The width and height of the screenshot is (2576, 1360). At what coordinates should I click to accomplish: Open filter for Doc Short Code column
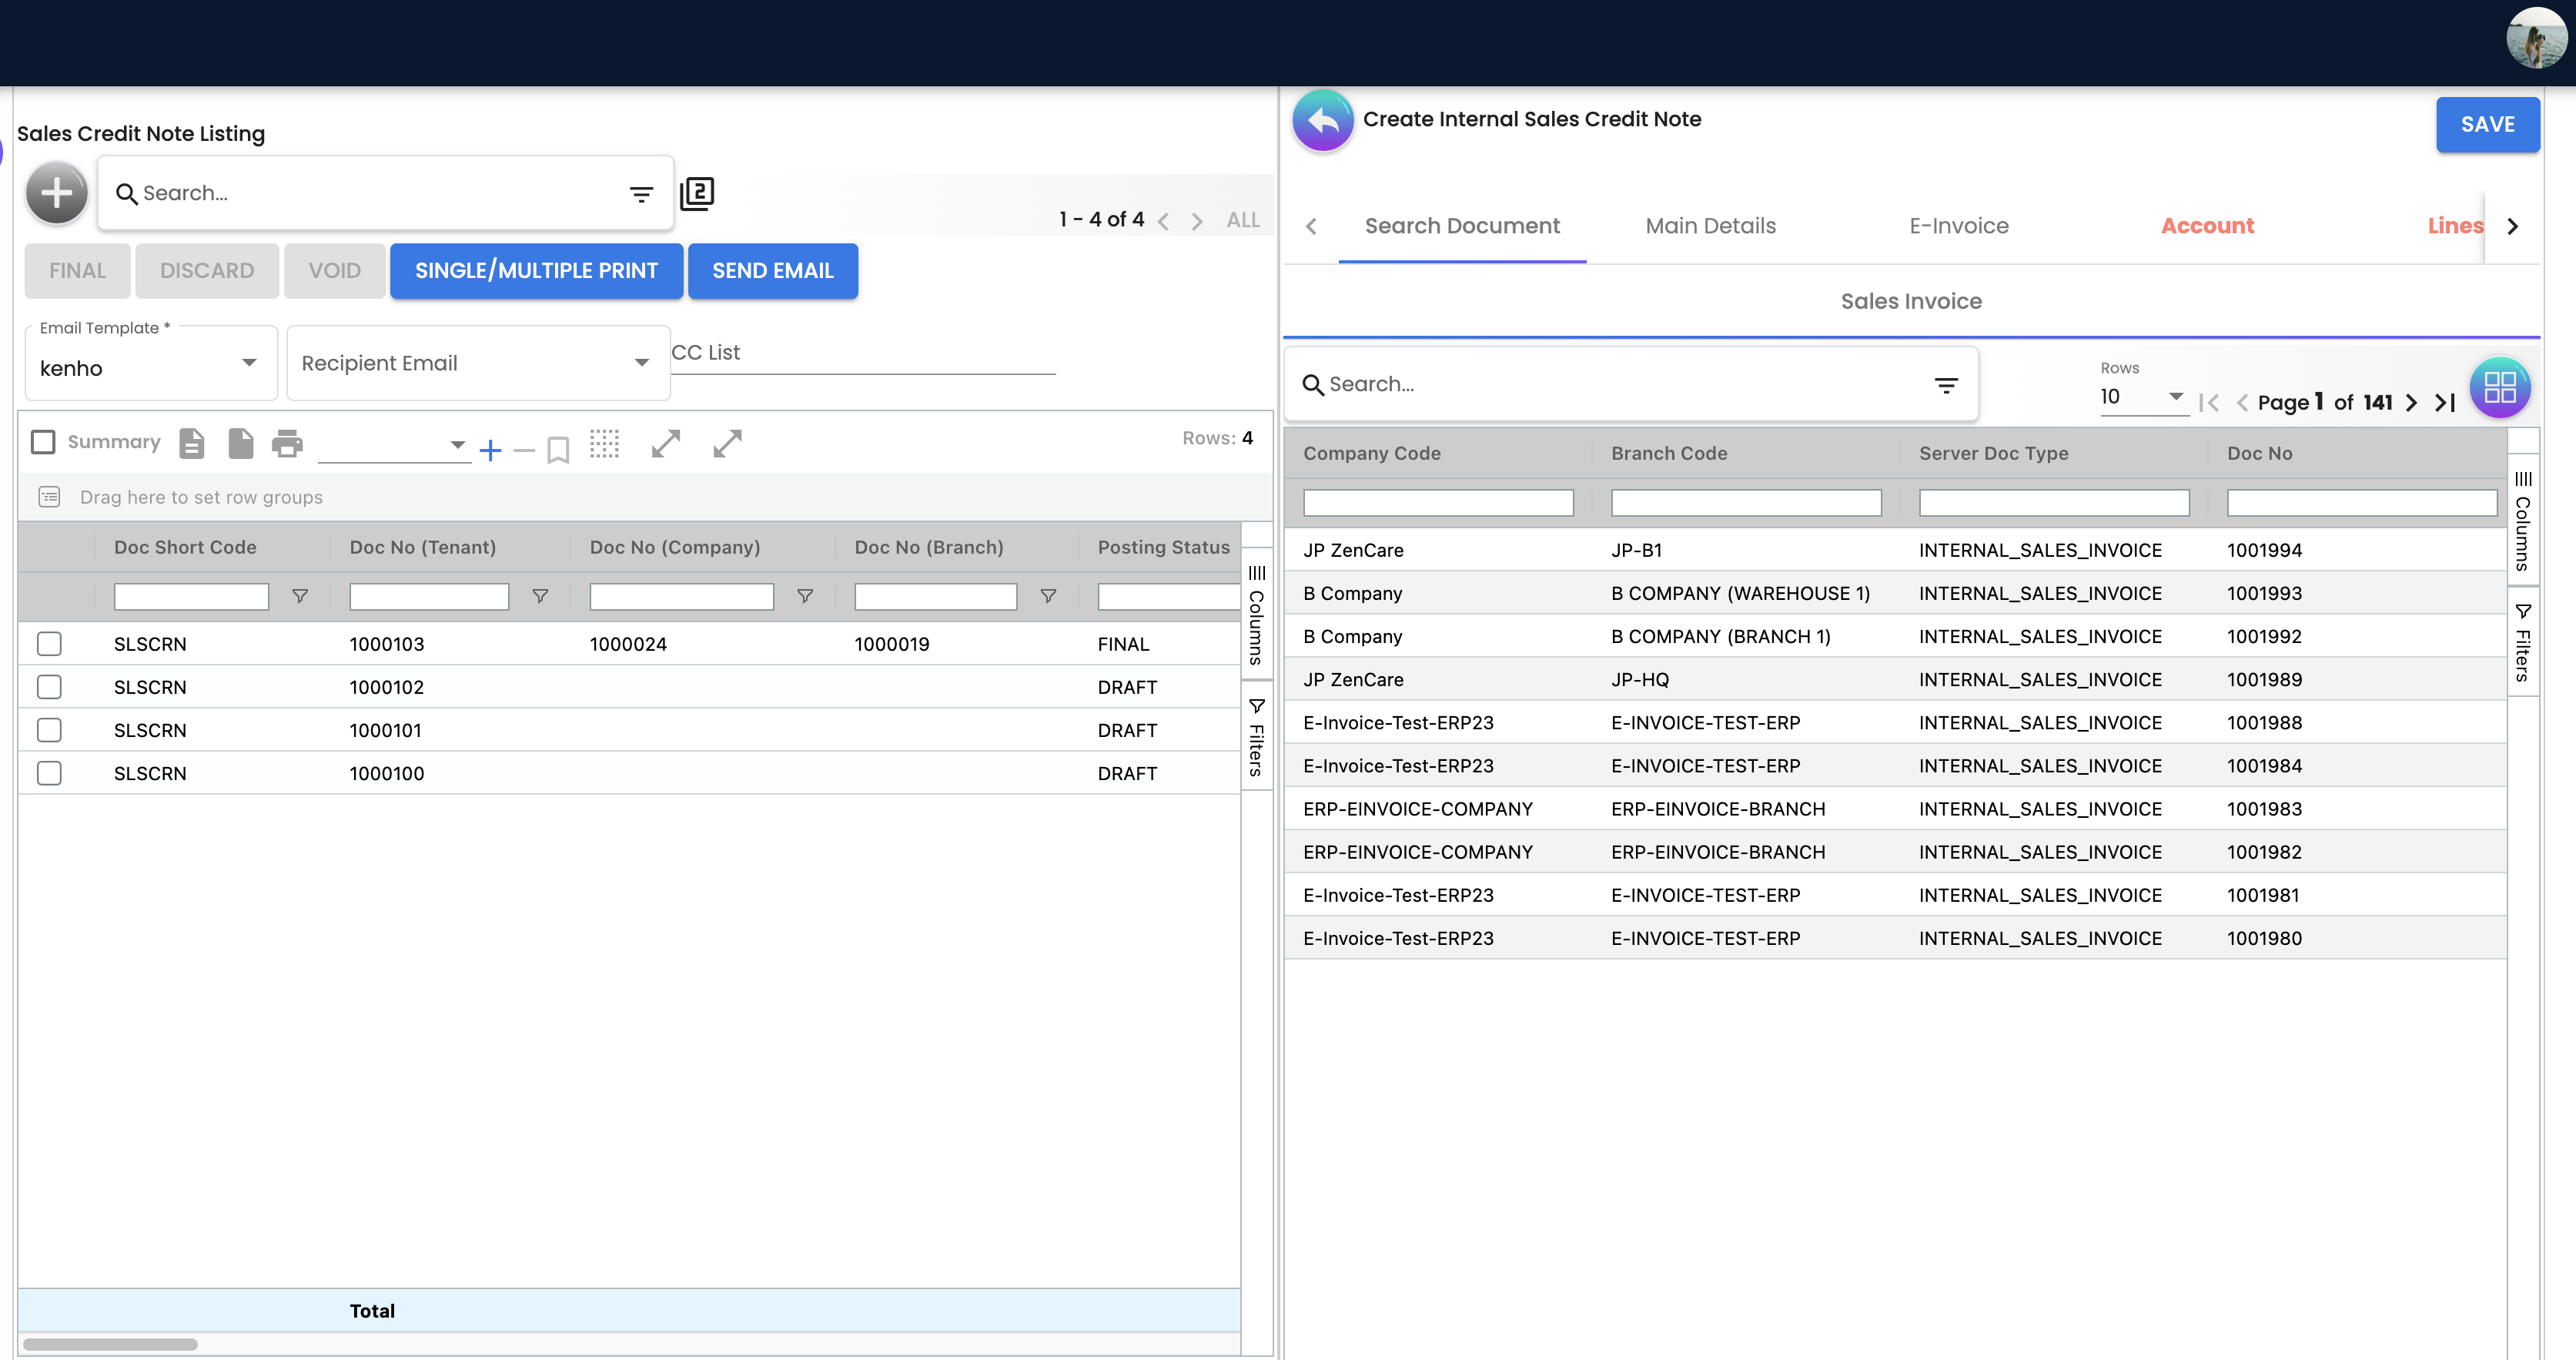(299, 596)
